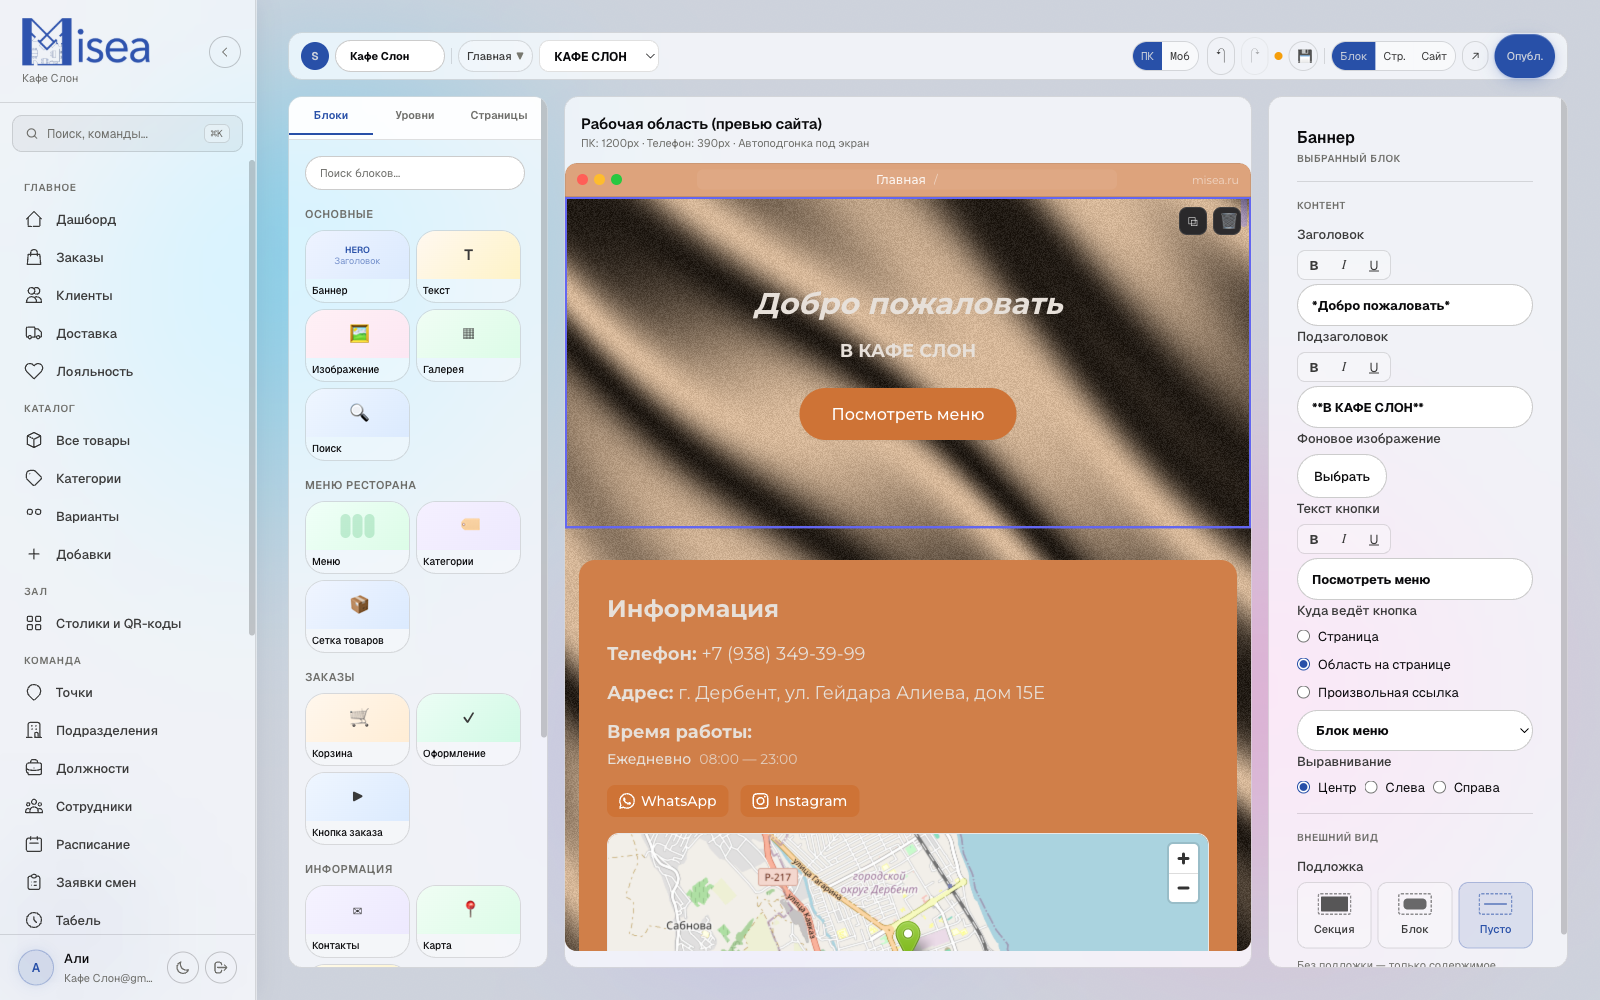1600x1000 pixels.
Task: Switch to the 'Страницы' tab
Action: pos(498,116)
